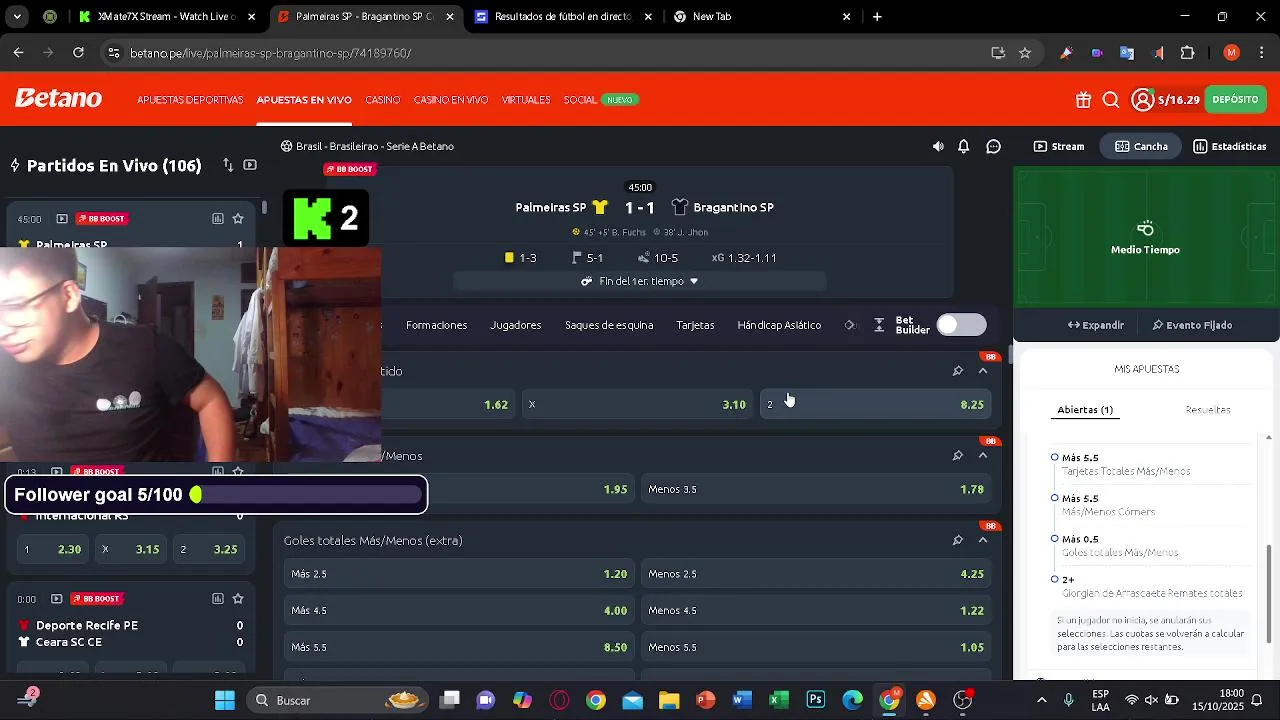The width and height of the screenshot is (1280, 720).
Task: Bet on Menos 4.5 at 1.22
Action: (x=816, y=611)
